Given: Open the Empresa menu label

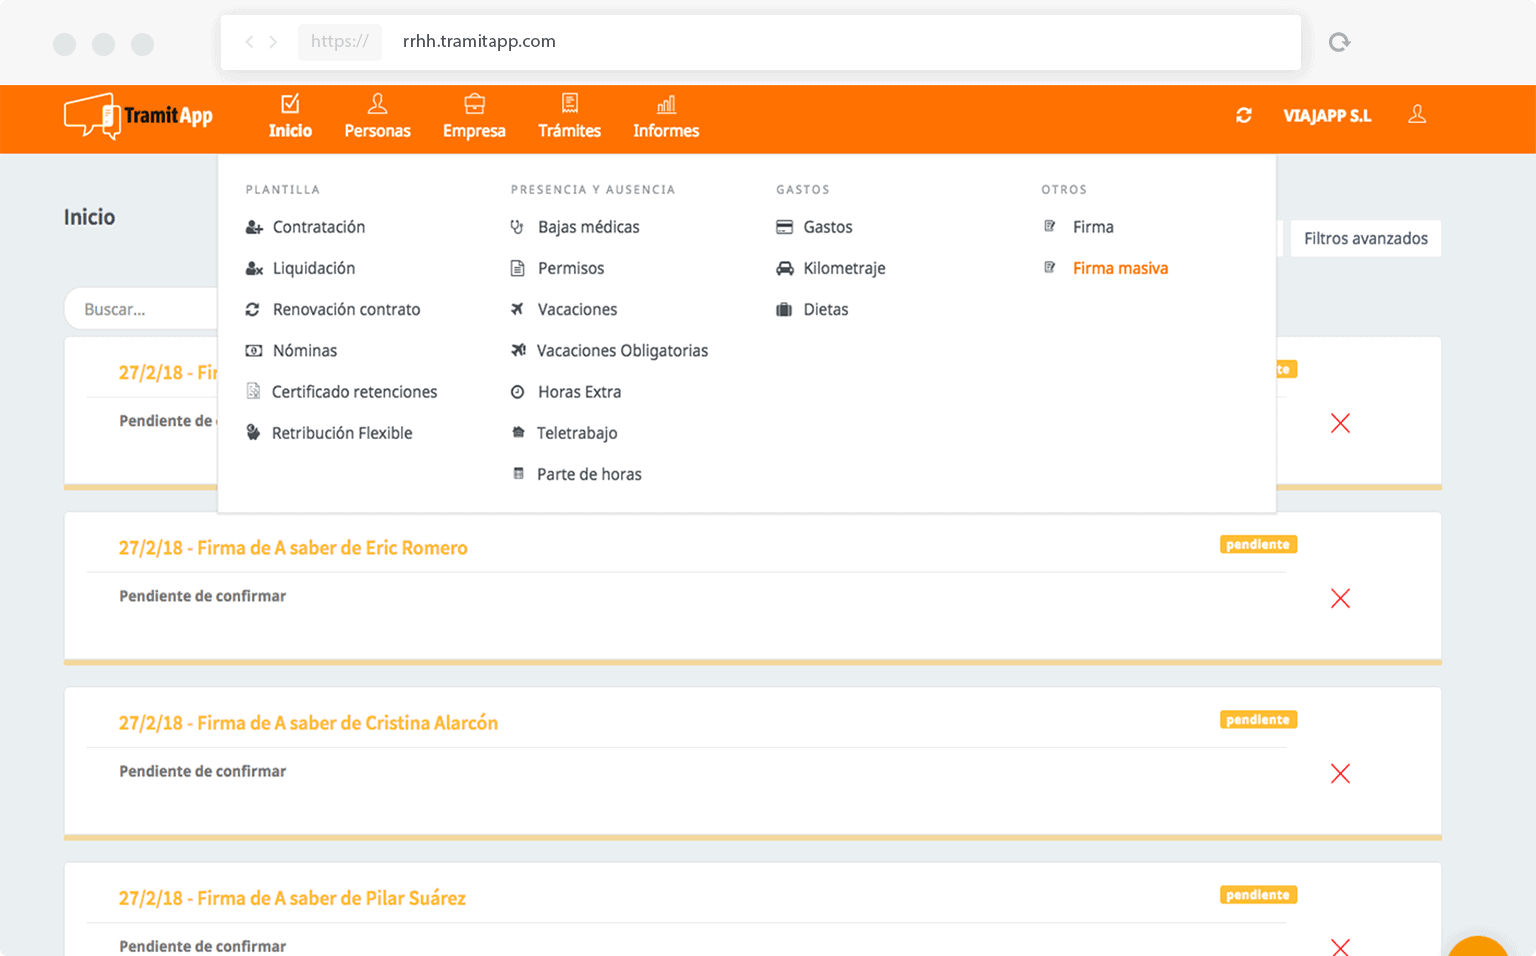Looking at the screenshot, I should pyautogui.click(x=474, y=131).
